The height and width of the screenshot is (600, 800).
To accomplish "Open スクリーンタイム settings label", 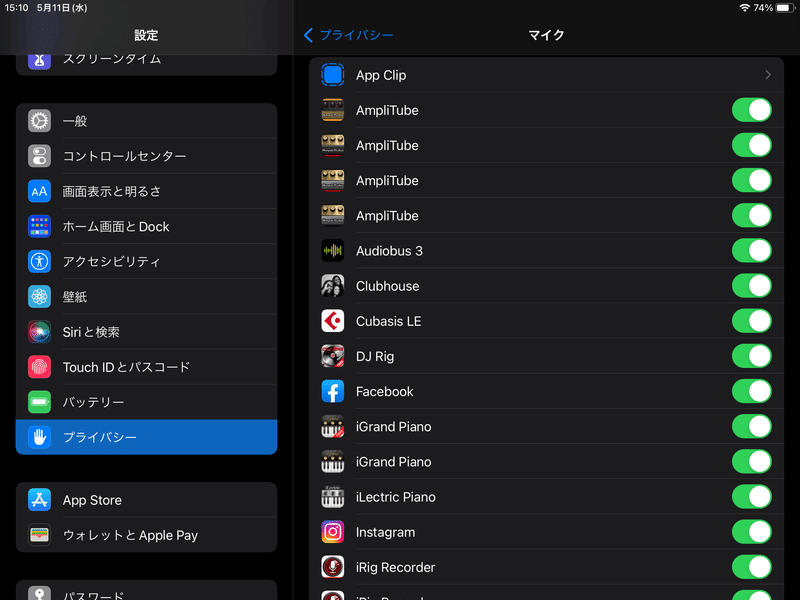I will click(x=112, y=59).
